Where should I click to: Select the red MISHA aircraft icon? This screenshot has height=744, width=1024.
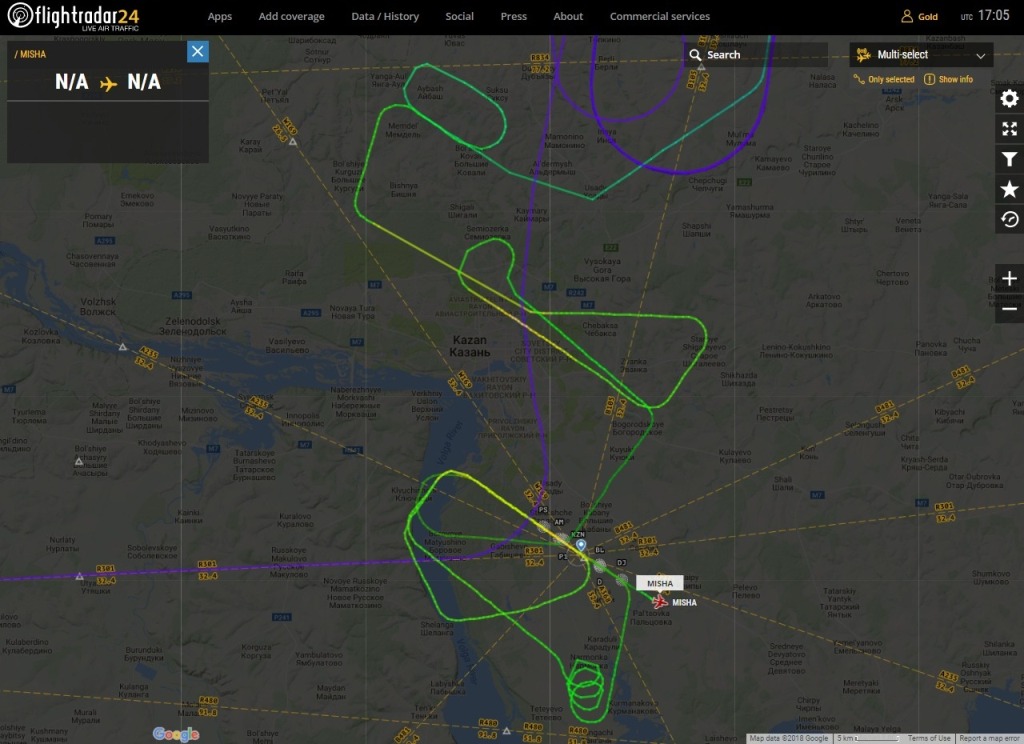point(660,602)
